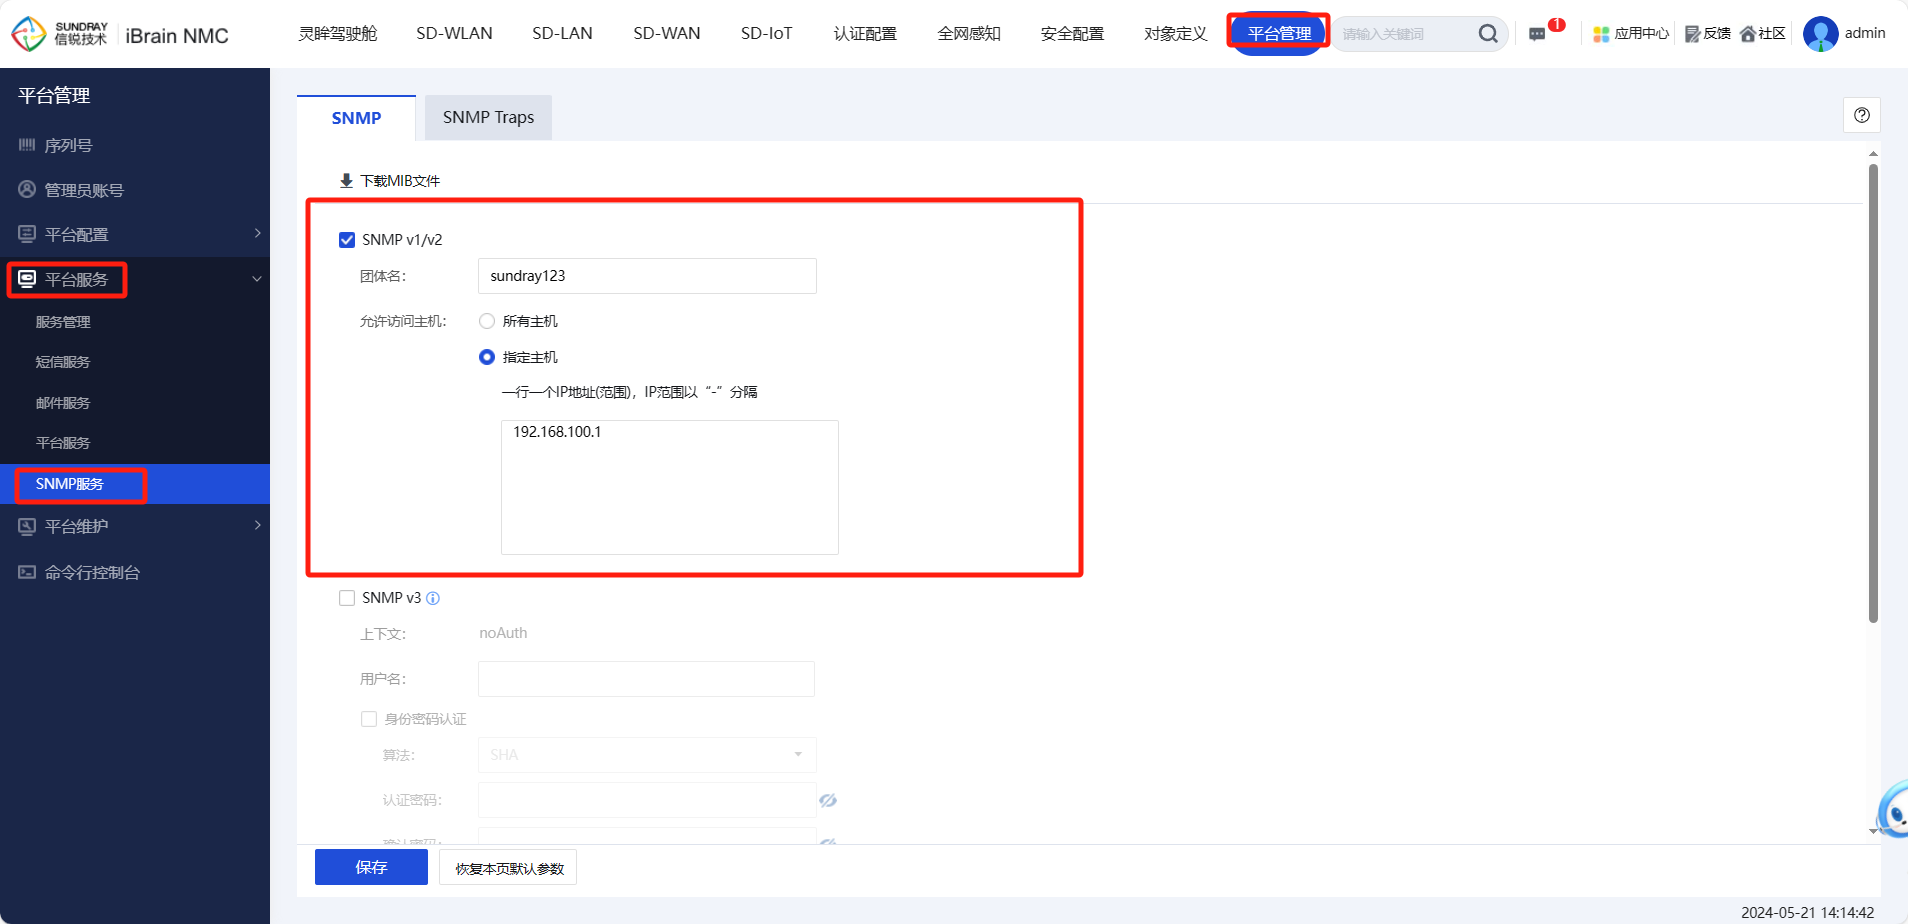1908x924 pixels.
Task: Open the floating assistant robot icon
Action: pos(1893,810)
